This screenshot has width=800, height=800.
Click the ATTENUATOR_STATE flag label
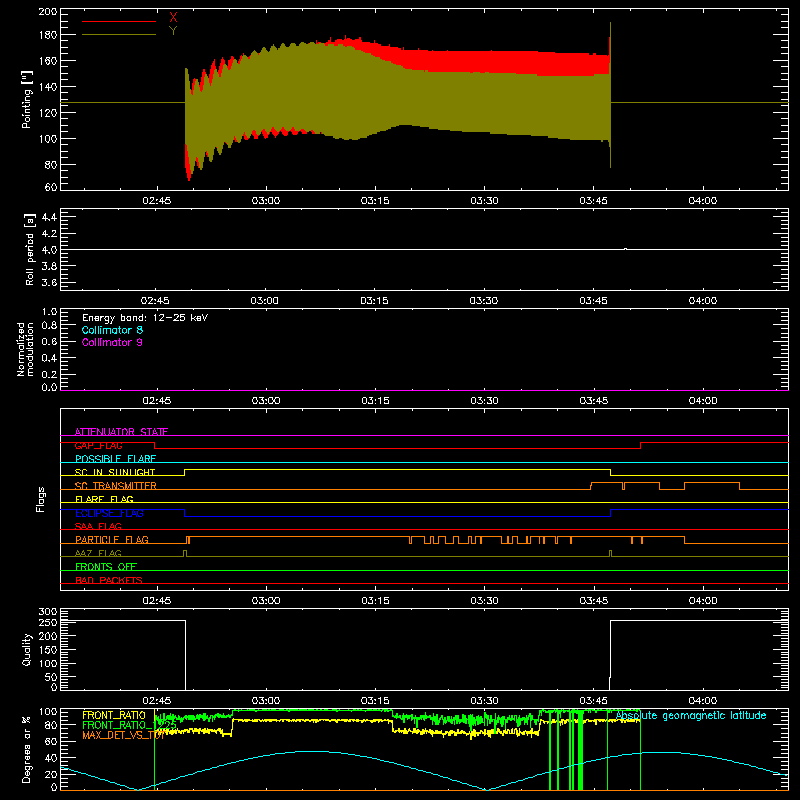[121, 432]
